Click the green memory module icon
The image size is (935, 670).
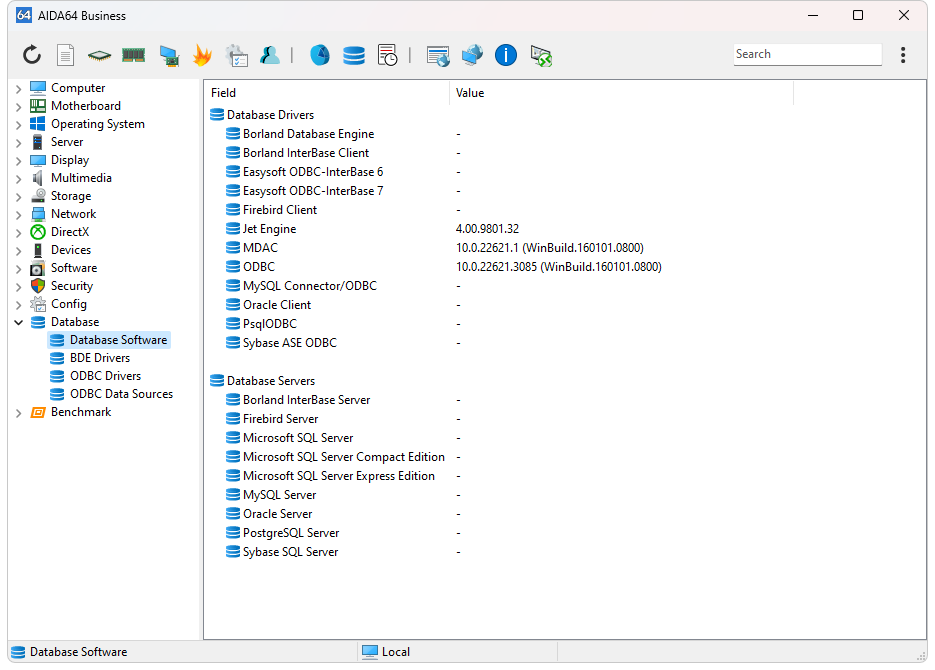pos(134,55)
